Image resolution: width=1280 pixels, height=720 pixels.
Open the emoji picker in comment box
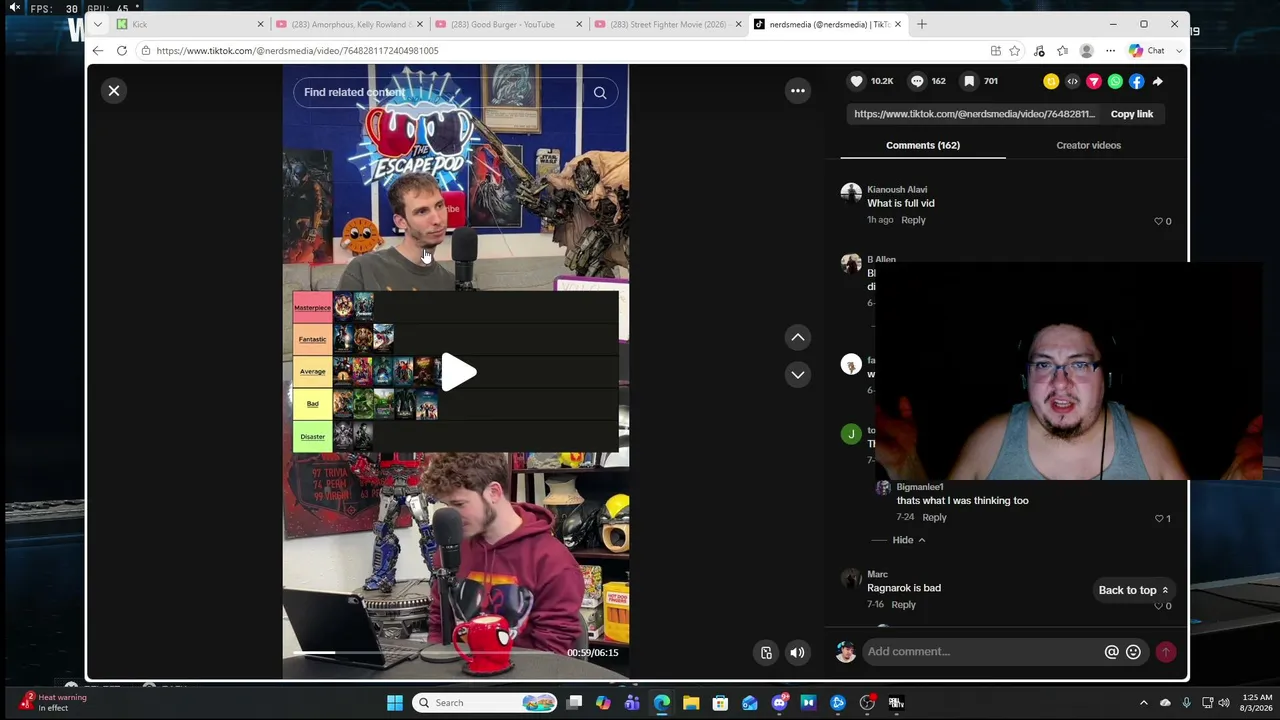click(1133, 652)
